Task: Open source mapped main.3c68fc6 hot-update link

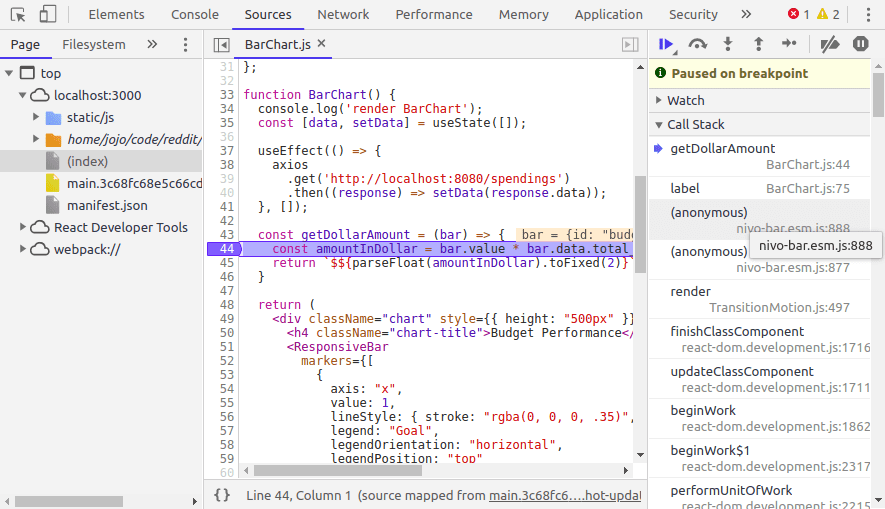Action: pyautogui.click(x=565, y=495)
